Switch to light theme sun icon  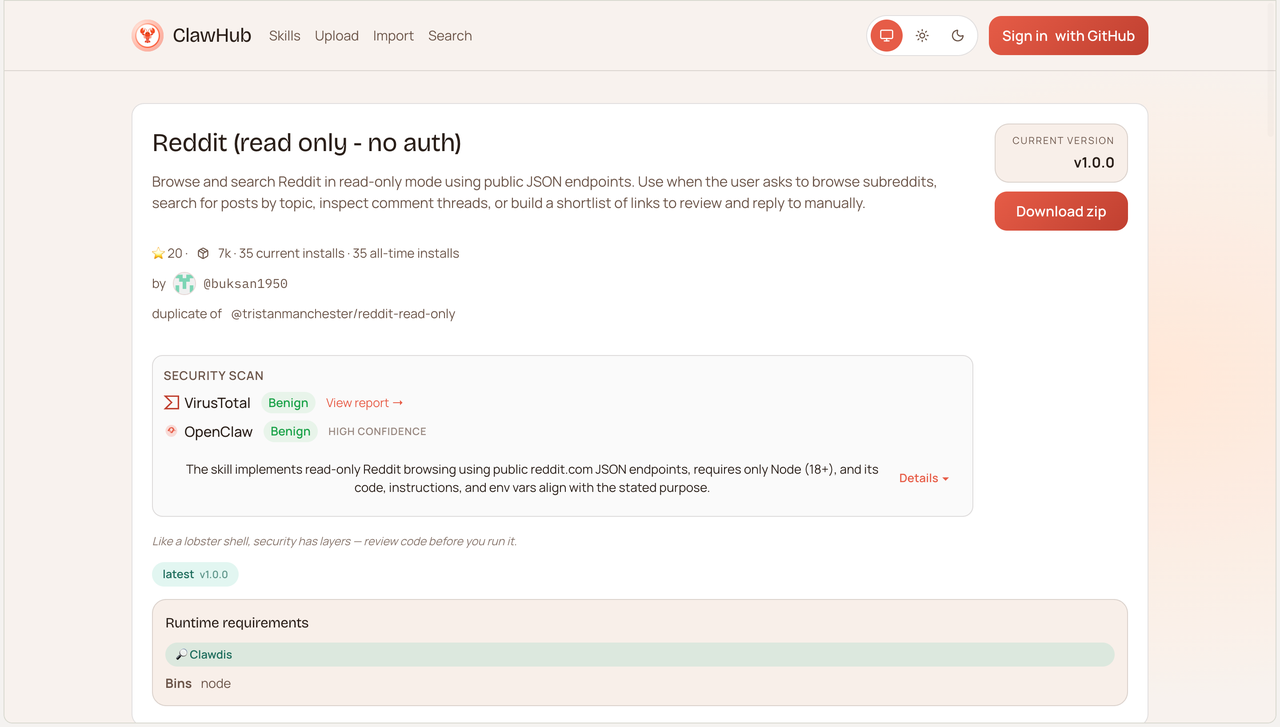(922, 36)
